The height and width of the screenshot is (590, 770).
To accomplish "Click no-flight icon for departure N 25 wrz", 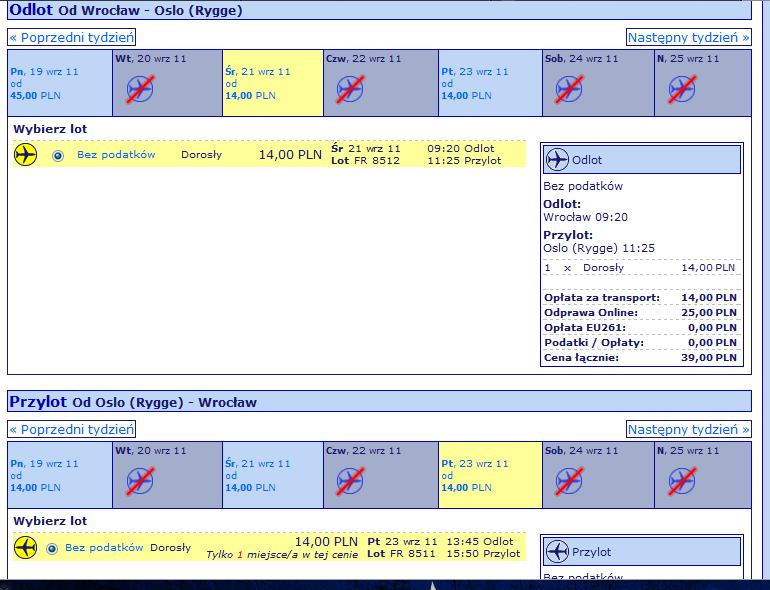I will coord(682,89).
